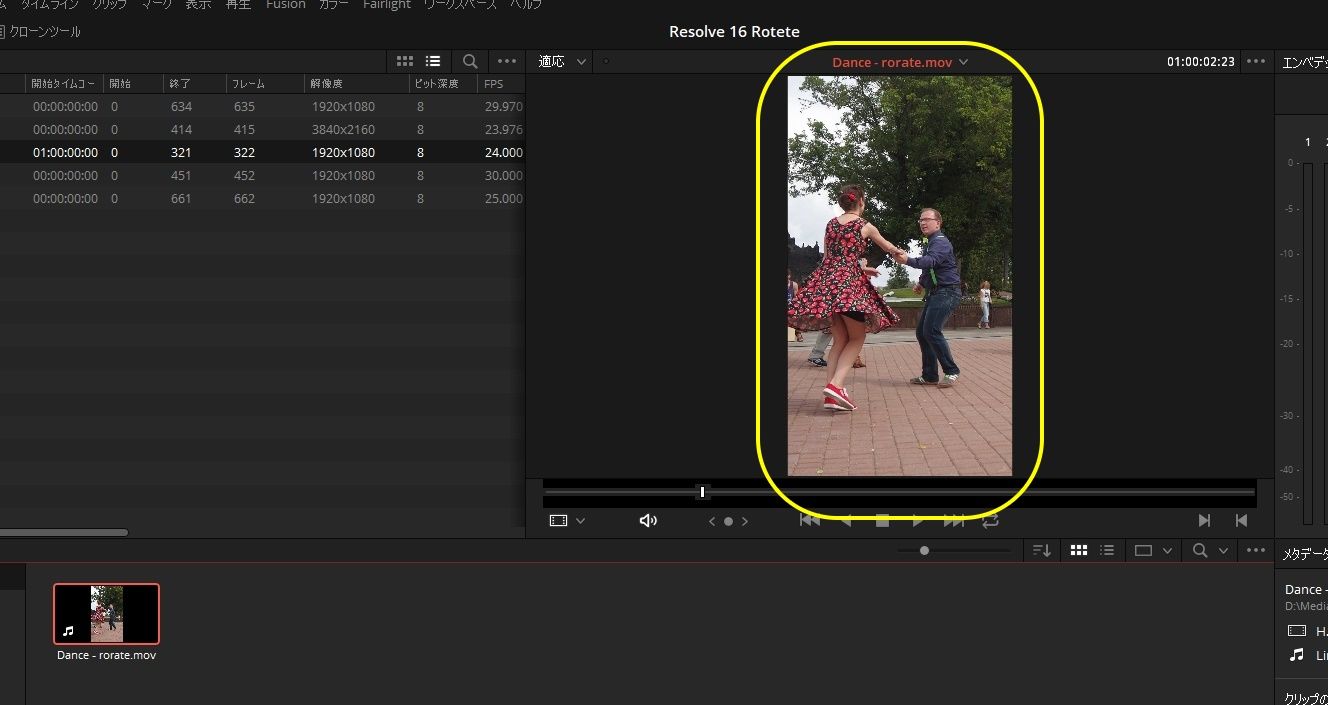Click the メタデータ panel header
The image size is (1328, 705).
1305,554
